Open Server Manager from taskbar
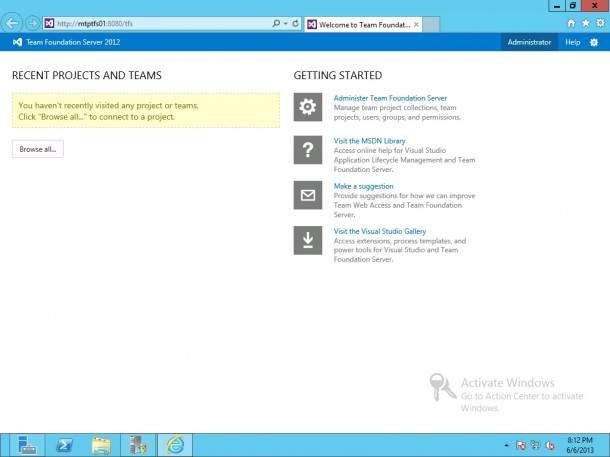610x457 pixels. pyautogui.click(x=27, y=445)
